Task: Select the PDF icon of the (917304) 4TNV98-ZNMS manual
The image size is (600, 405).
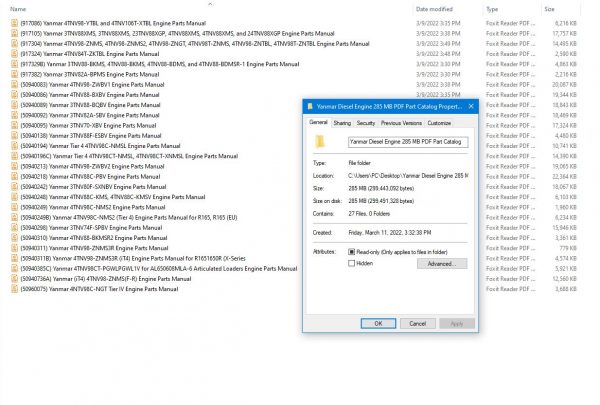Action: (x=15, y=44)
